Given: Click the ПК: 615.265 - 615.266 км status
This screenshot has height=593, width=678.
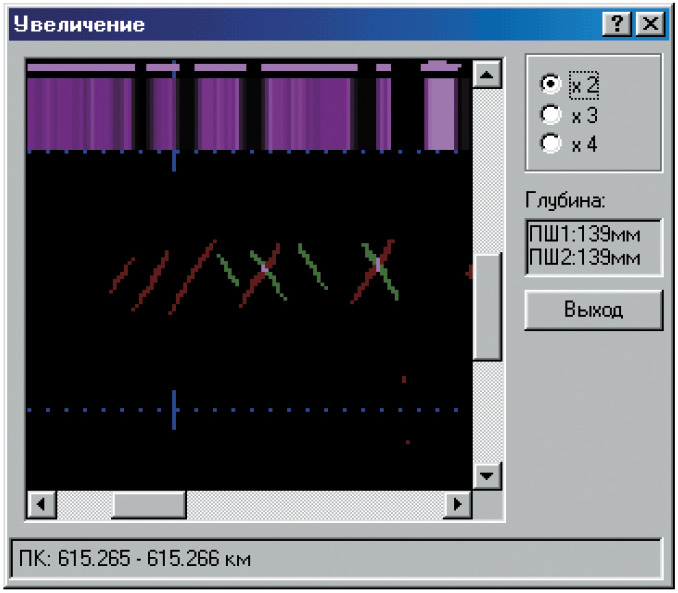Looking at the screenshot, I should point(135,558).
